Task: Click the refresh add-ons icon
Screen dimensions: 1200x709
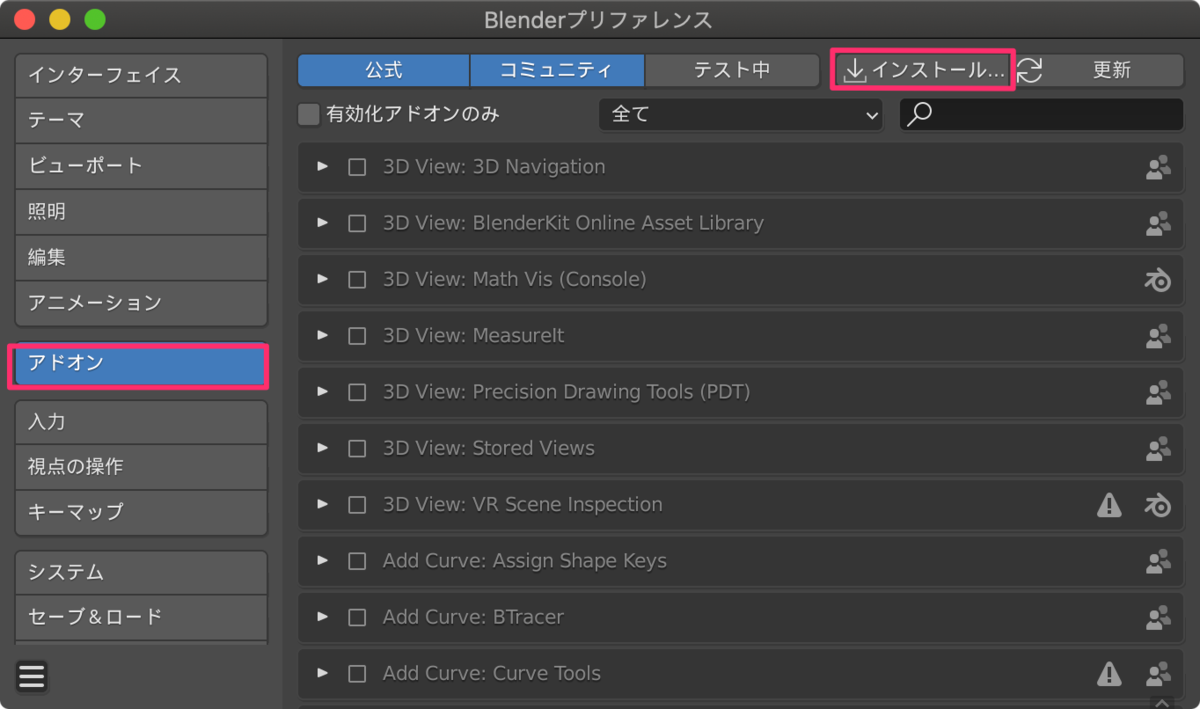Action: coord(1029,70)
